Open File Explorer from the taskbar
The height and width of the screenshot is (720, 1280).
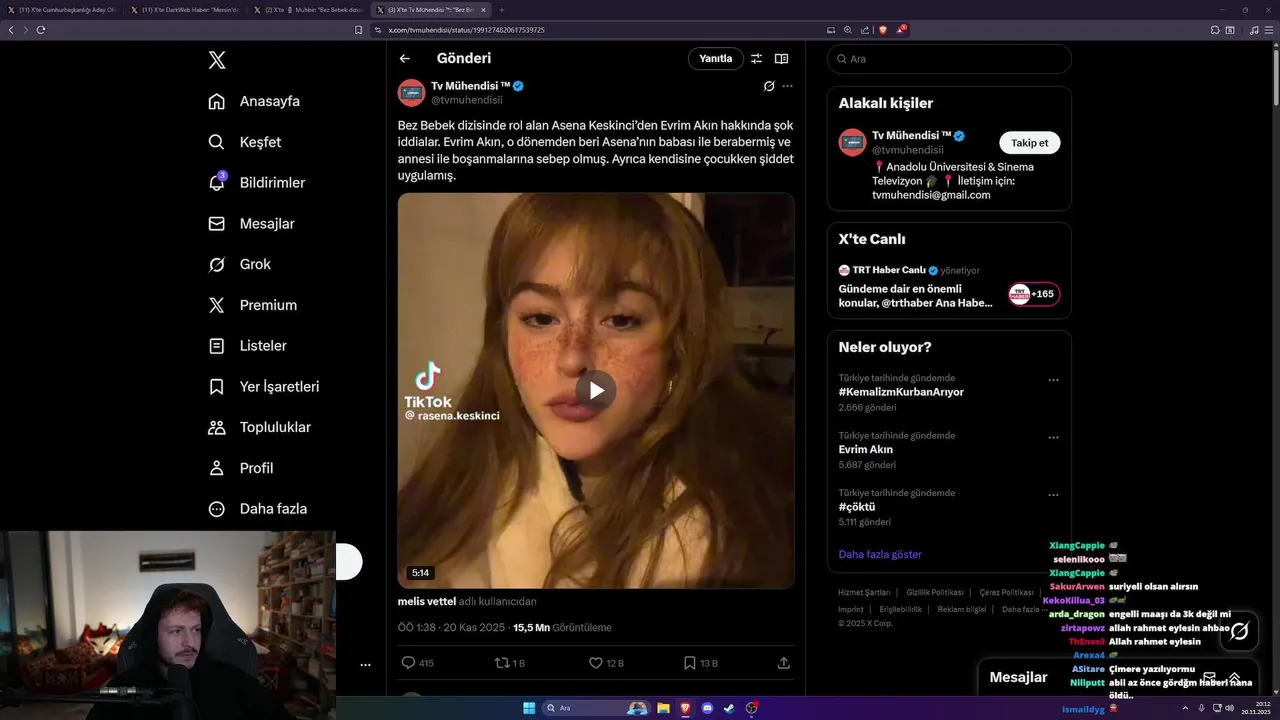pyautogui.click(x=663, y=708)
